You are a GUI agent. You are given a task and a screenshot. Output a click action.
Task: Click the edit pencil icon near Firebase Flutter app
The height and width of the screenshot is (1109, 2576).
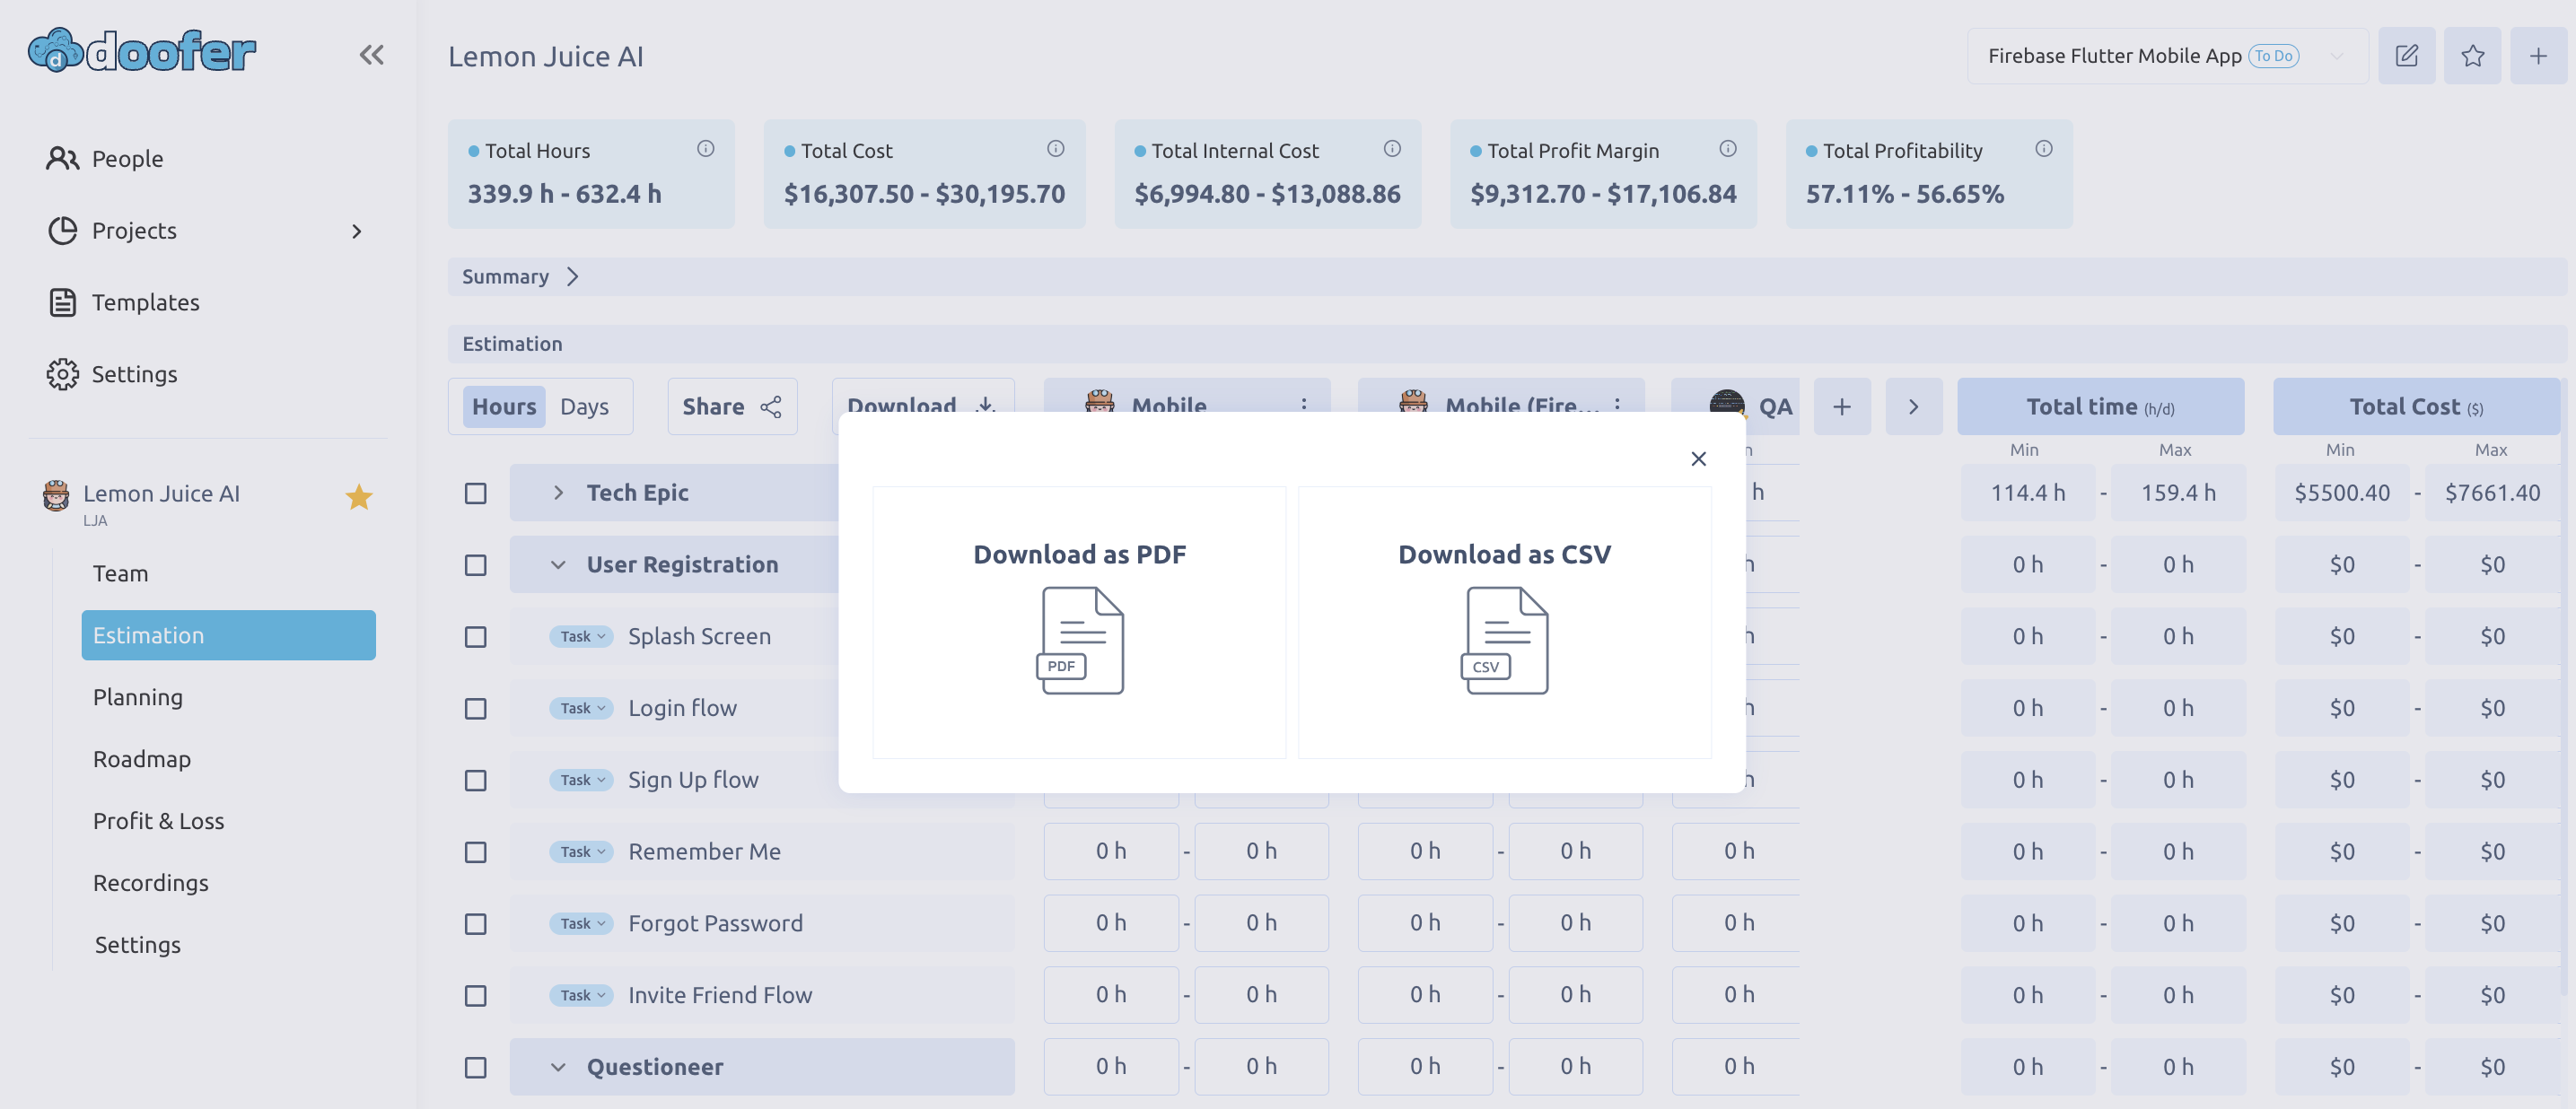[2407, 56]
